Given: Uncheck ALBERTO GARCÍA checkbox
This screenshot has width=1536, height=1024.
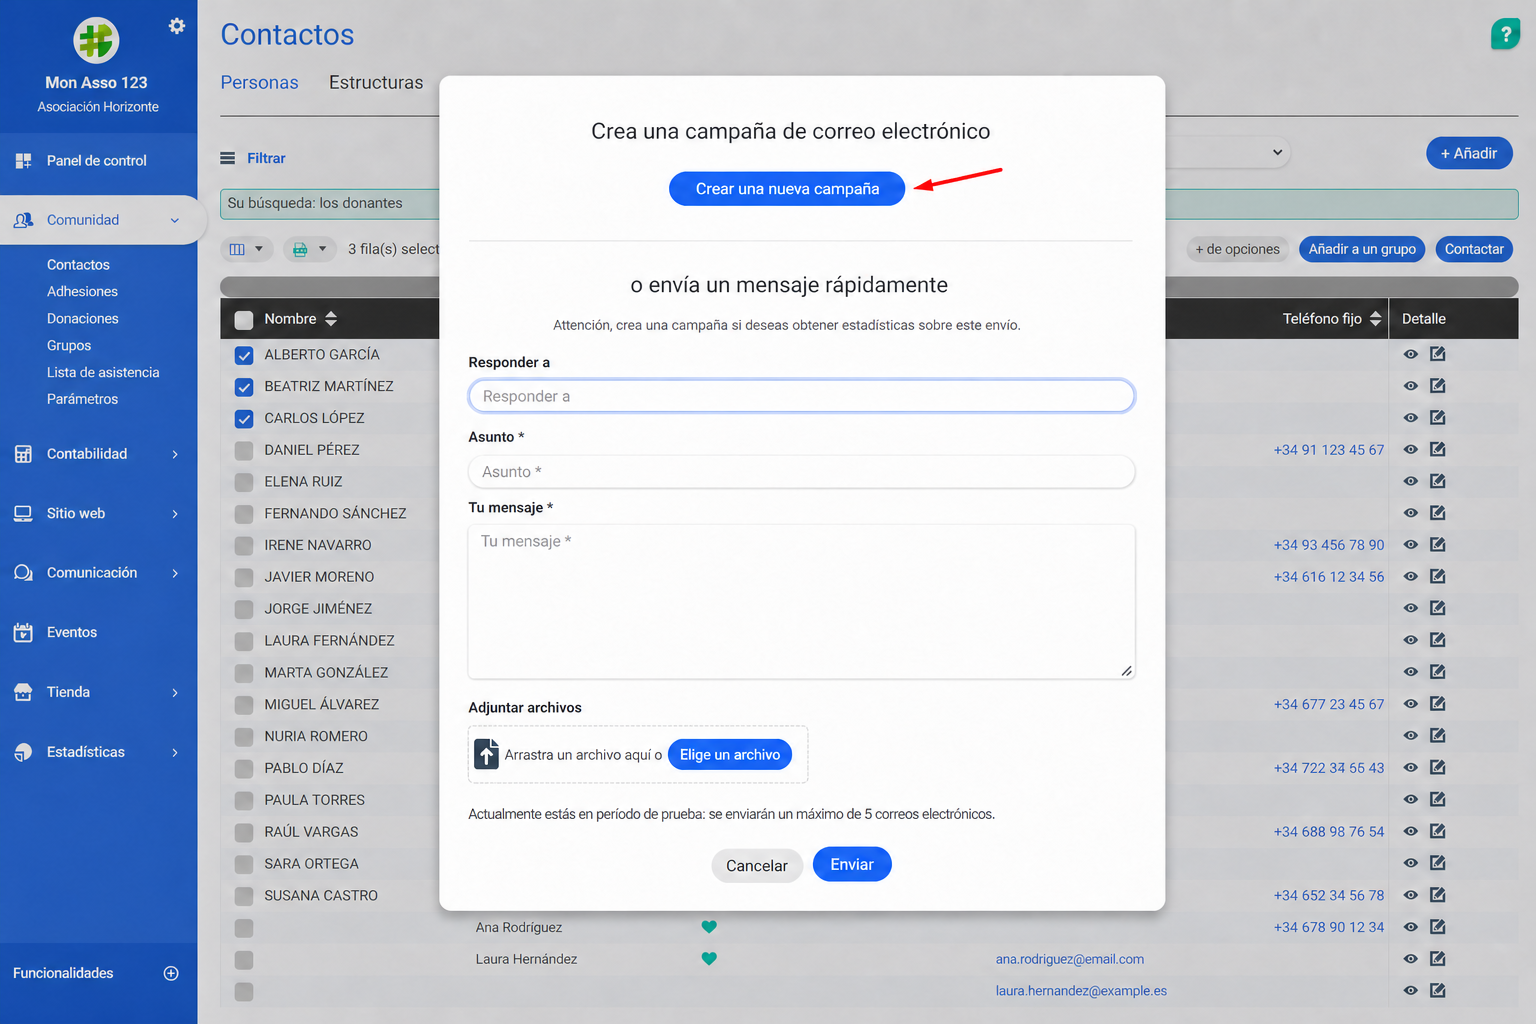Looking at the screenshot, I should point(244,355).
